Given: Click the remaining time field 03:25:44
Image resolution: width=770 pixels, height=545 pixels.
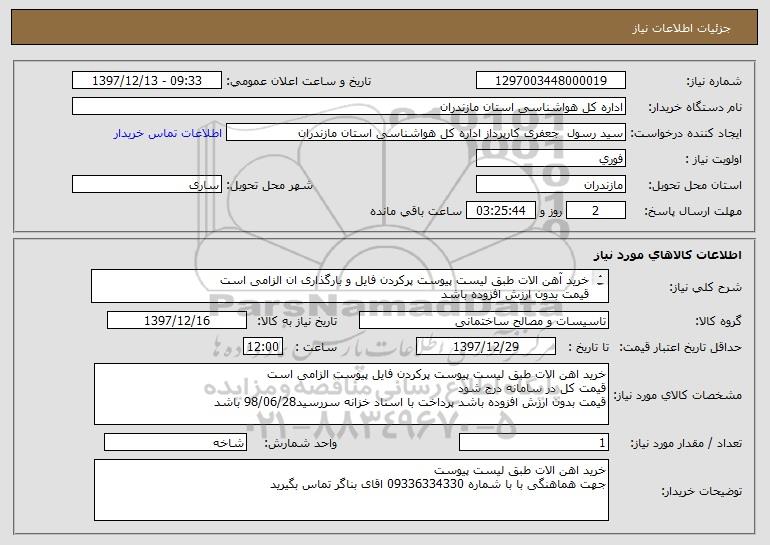Looking at the screenshot, I should click(500, 211).
